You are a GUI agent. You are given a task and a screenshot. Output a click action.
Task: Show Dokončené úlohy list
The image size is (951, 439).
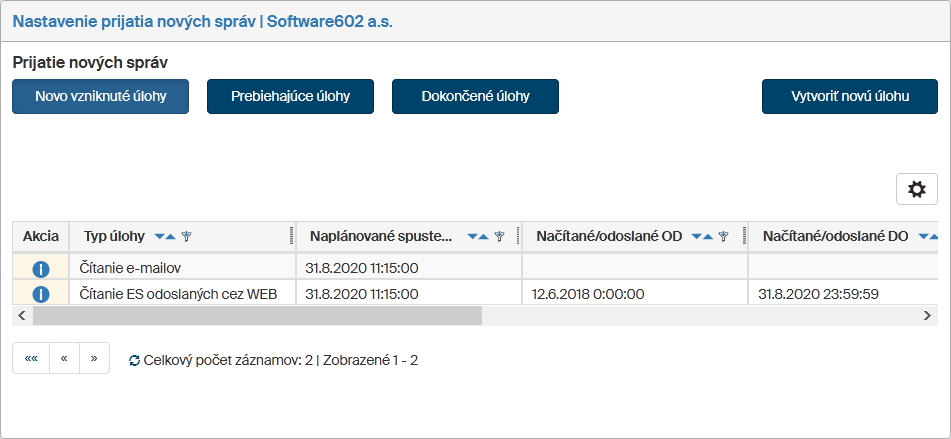point(475,97)
